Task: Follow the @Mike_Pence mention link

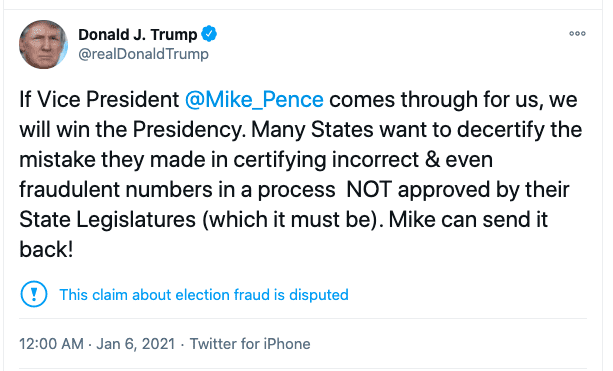Action: (254, 100)
